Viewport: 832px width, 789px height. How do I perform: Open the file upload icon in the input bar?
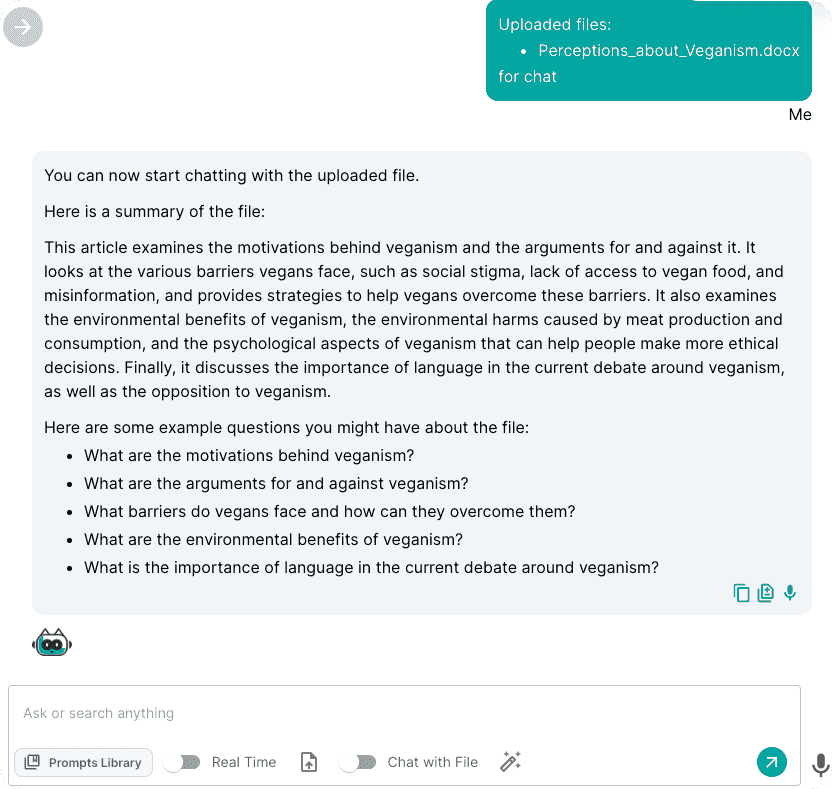308,762
